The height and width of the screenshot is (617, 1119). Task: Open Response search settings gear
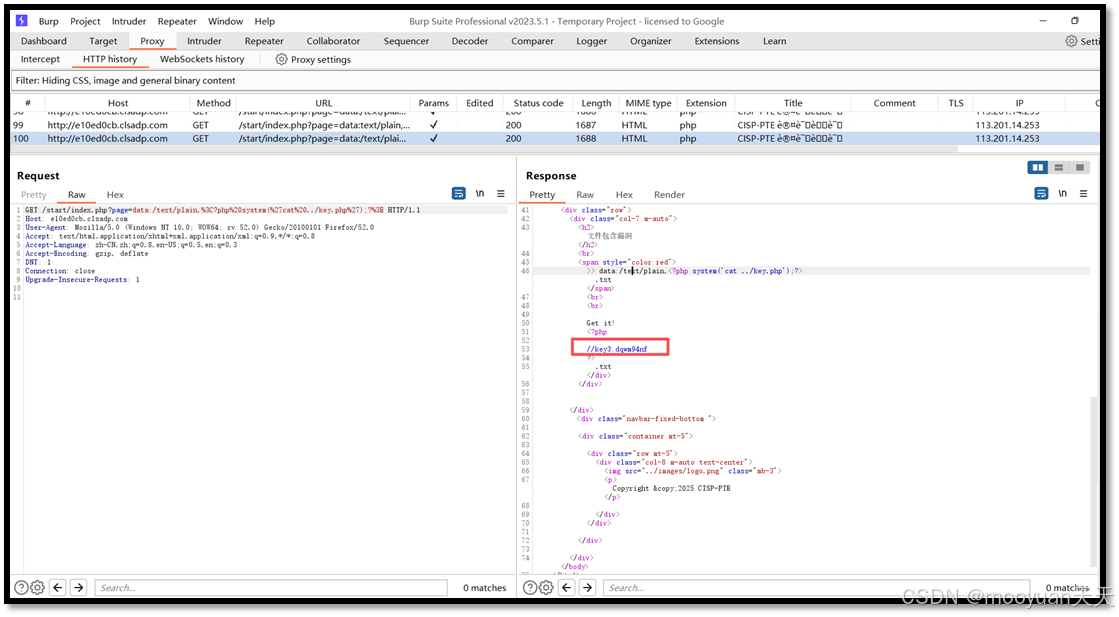pyautogui.click(x=547, y=588)
